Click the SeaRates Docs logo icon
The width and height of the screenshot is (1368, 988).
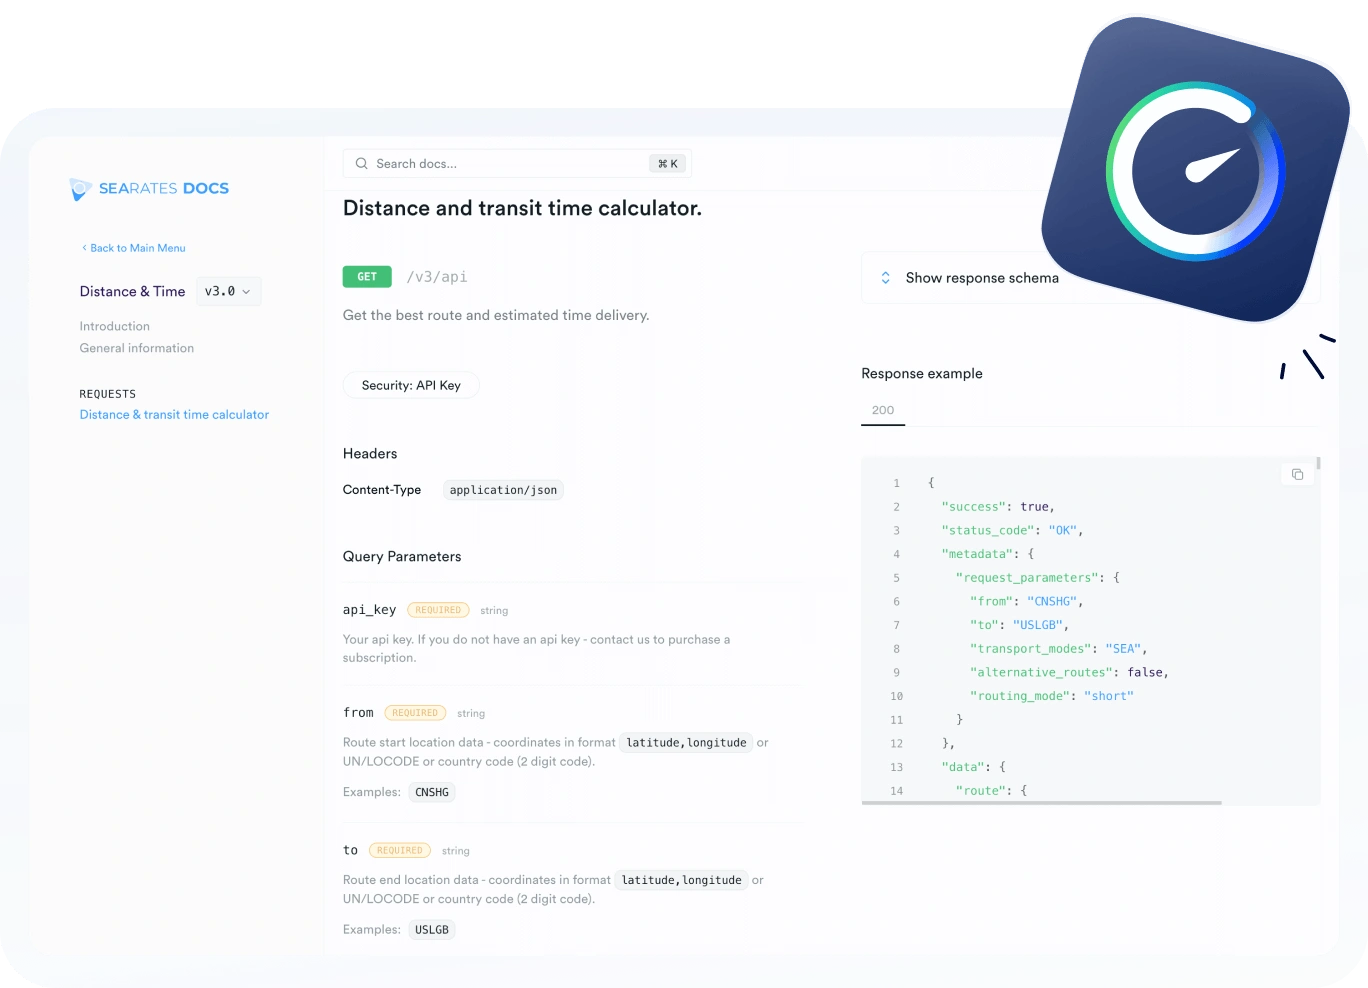pyautogui.click(x=80, y=189)
